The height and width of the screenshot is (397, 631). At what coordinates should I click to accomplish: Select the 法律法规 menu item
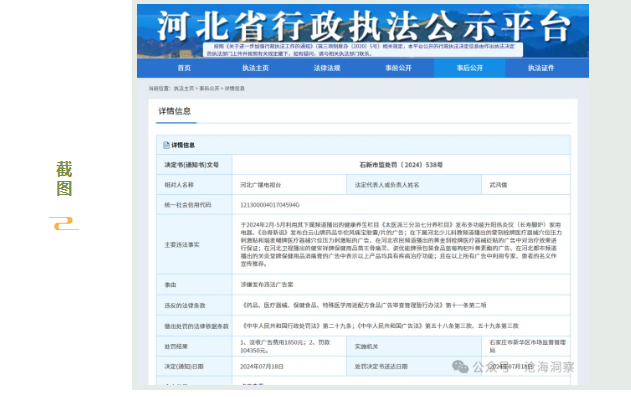pos(327,68)
